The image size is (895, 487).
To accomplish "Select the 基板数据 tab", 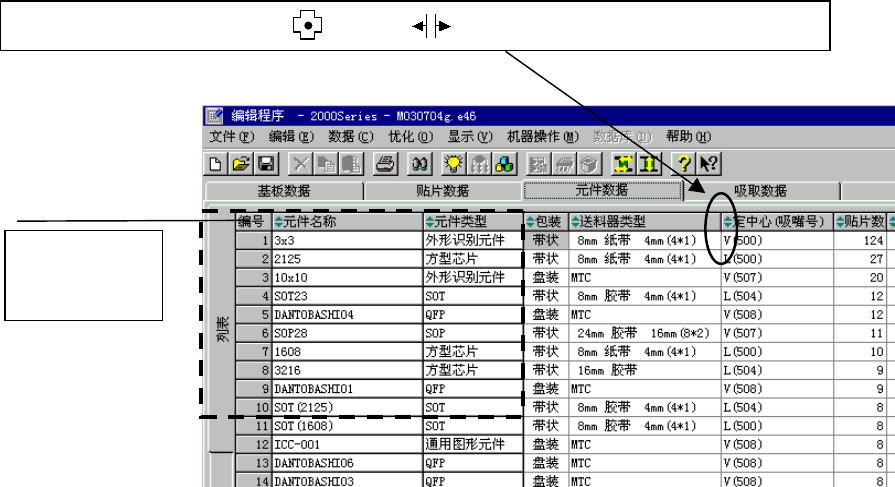I will pyautogui.click(x=284, y=191).
